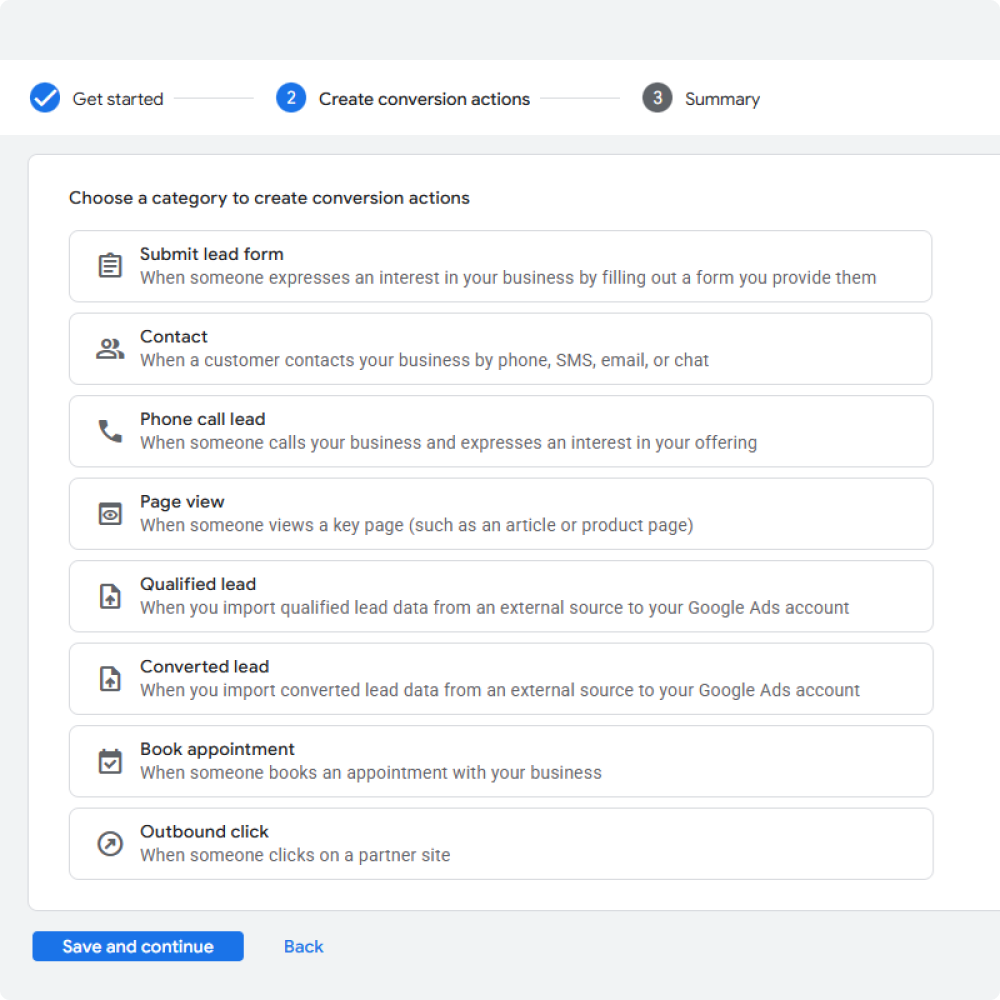Viewport: 1000px width, 1000px height.
Task: Select the Submit lead form category card
Action: [x=500, y=265]
